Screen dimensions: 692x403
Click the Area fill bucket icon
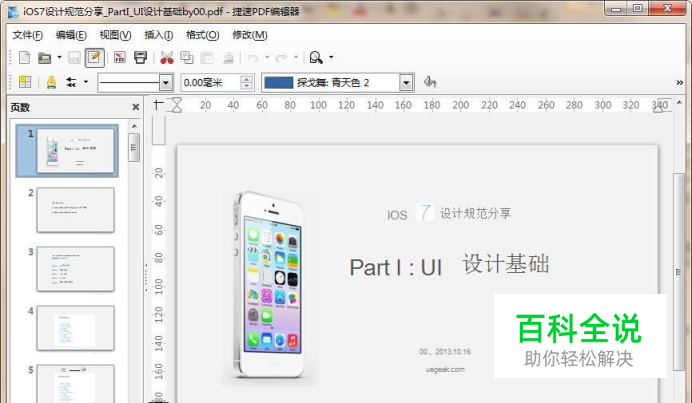click(430, 82)
